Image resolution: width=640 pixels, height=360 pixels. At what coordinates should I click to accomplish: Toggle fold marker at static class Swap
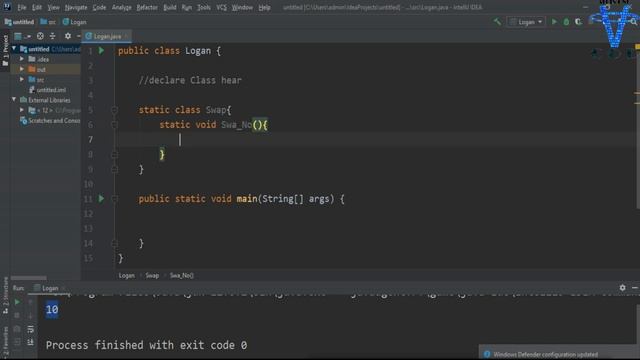(115, 110)
